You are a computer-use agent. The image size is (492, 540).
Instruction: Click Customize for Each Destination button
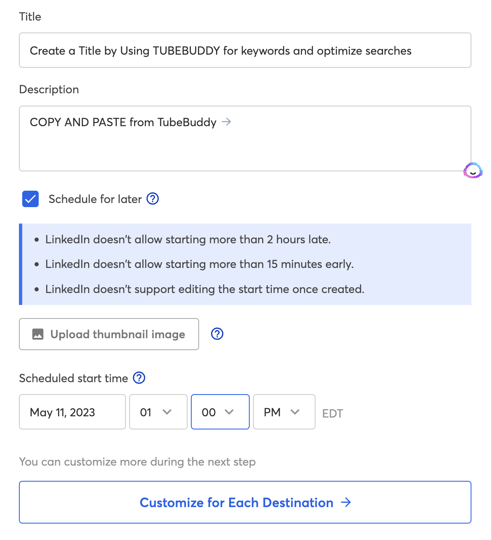pyautogui.click(x=245, y=502)
